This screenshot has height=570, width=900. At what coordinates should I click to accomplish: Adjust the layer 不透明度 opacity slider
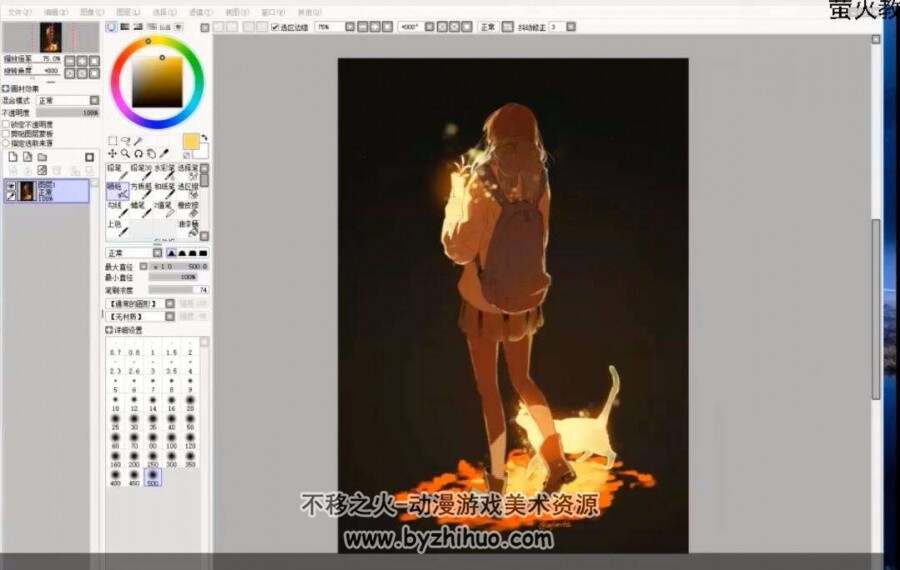68,113
